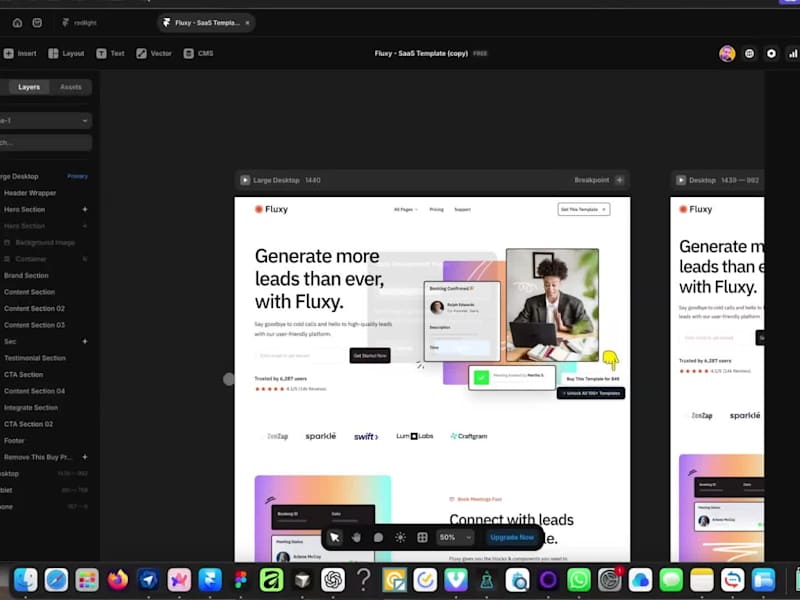Click Unlock All templates badge
800x600 pixels.
[x=591, y=393]
